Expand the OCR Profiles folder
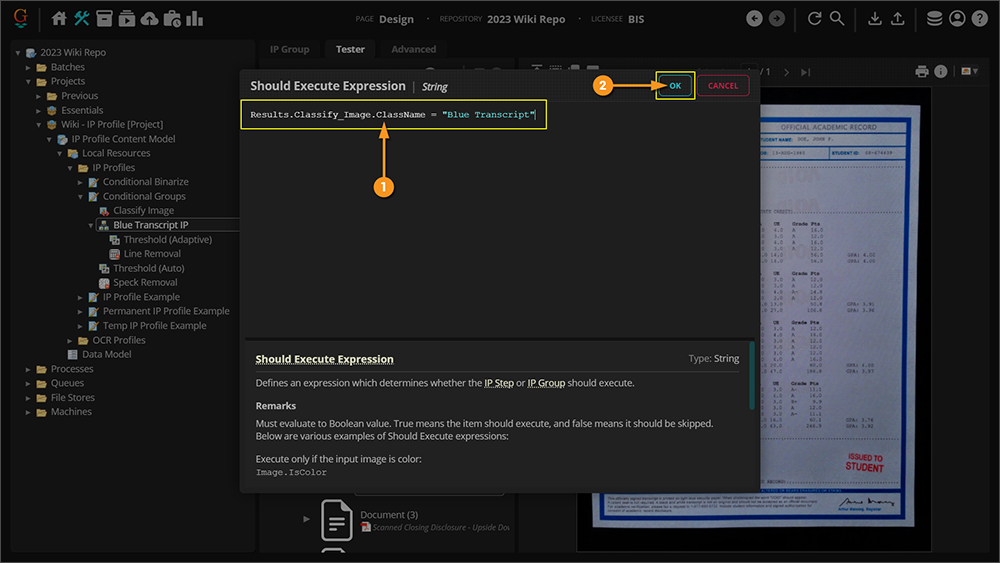This screenshot has width=1000, height=563. pyautogui.click(x=70, y=340)
